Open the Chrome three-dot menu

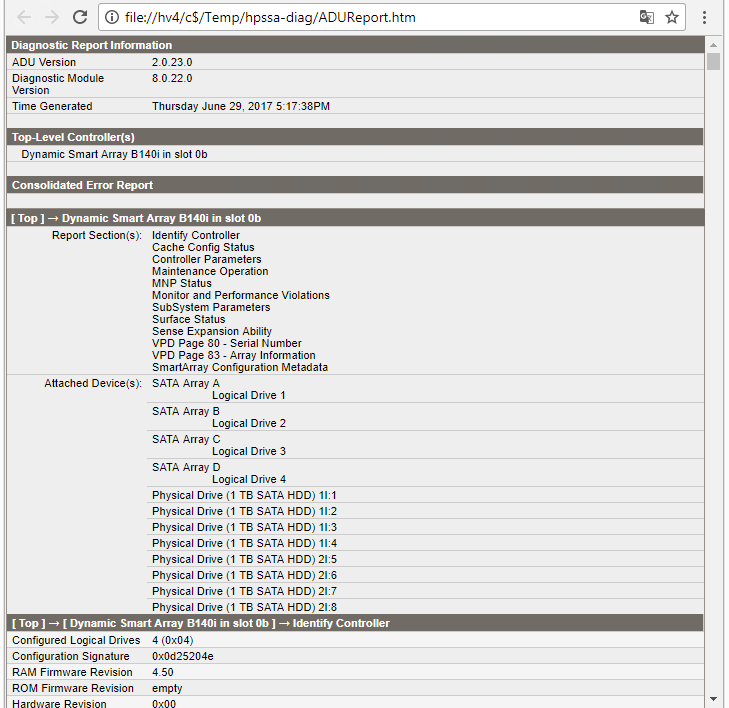tap(705, 17)
